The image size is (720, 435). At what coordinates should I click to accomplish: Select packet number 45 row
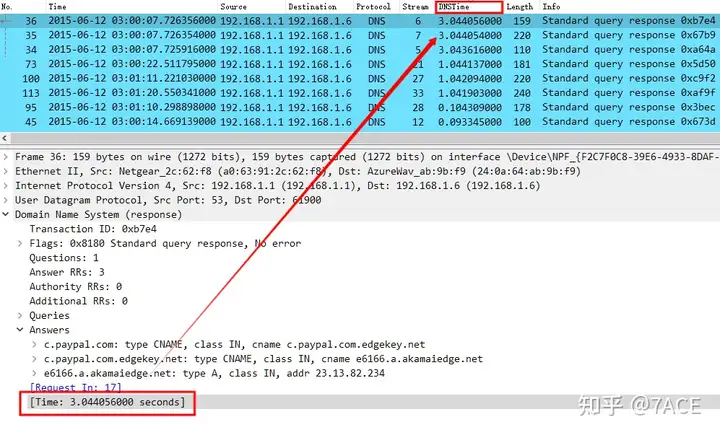coord(360,122)
